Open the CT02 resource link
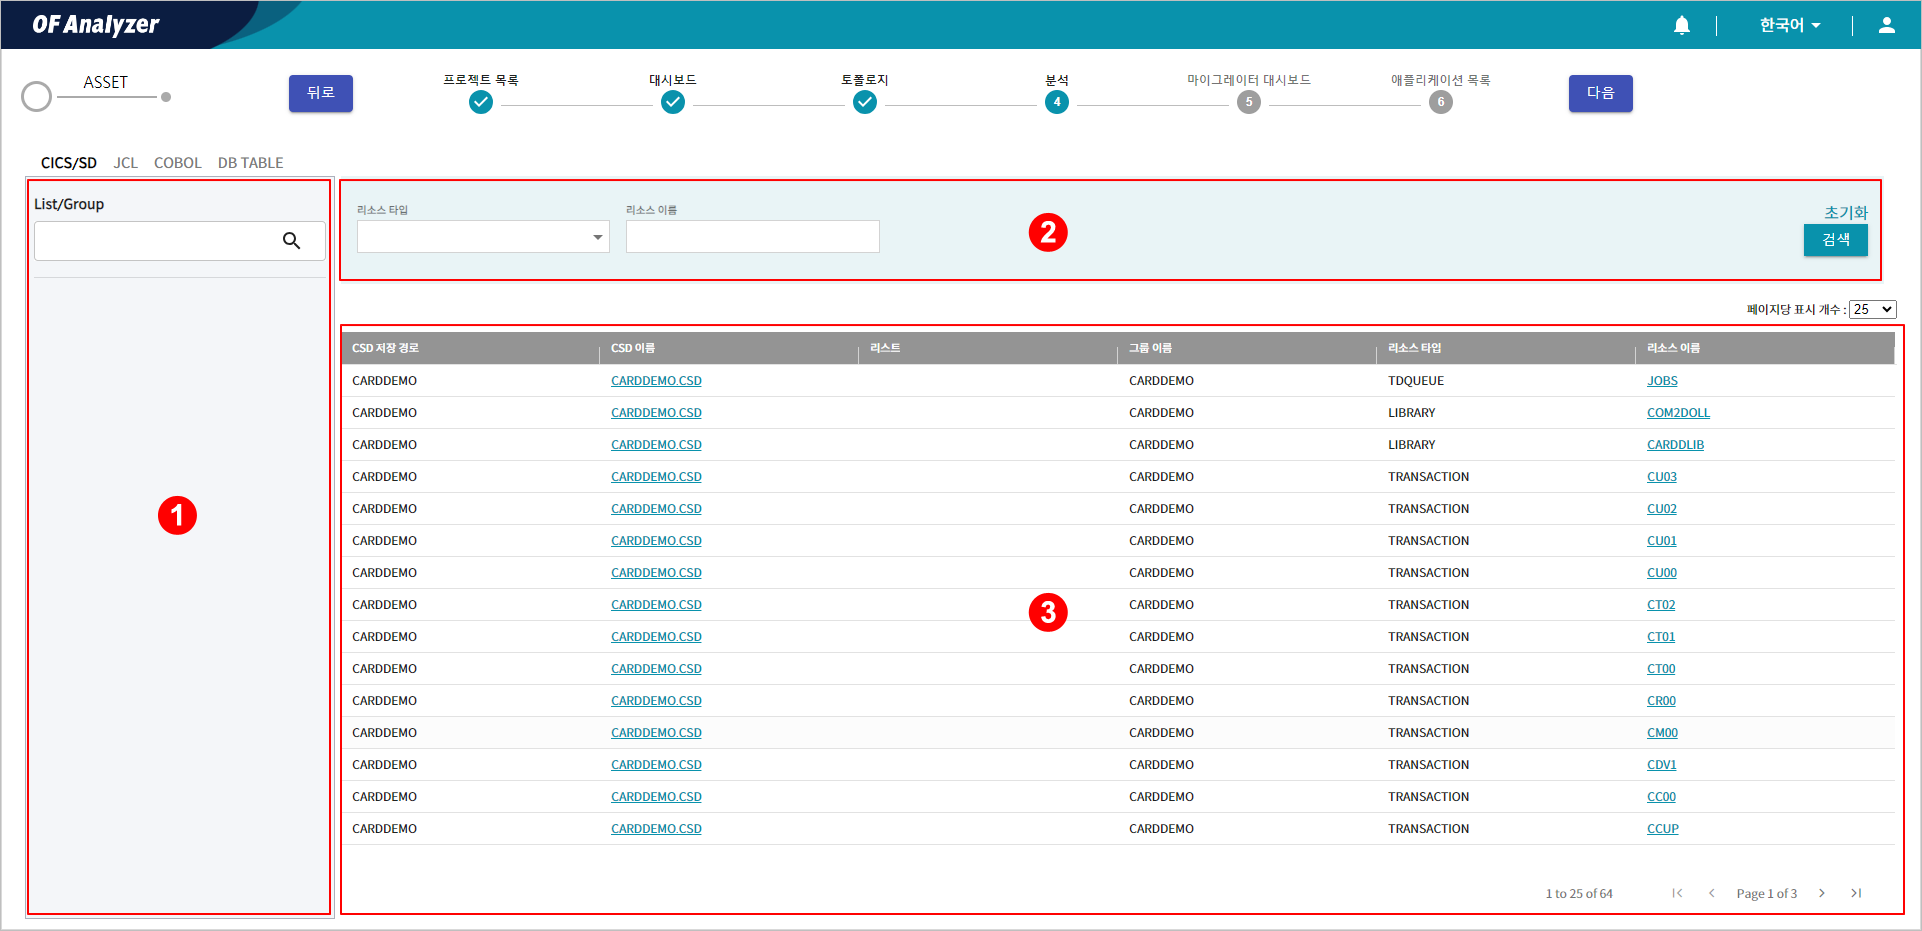 point(1661,605)
